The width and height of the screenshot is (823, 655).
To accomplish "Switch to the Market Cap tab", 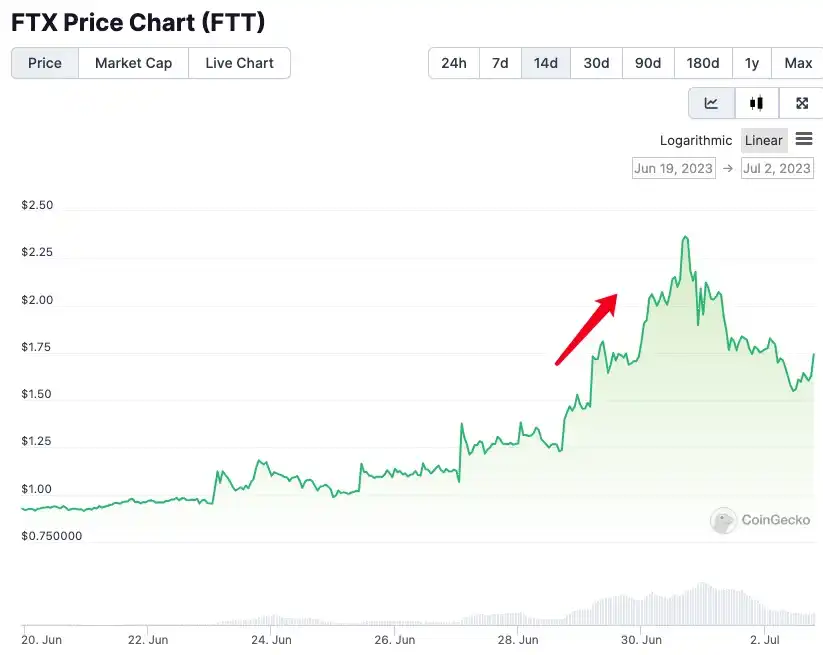I will [133, 62].
